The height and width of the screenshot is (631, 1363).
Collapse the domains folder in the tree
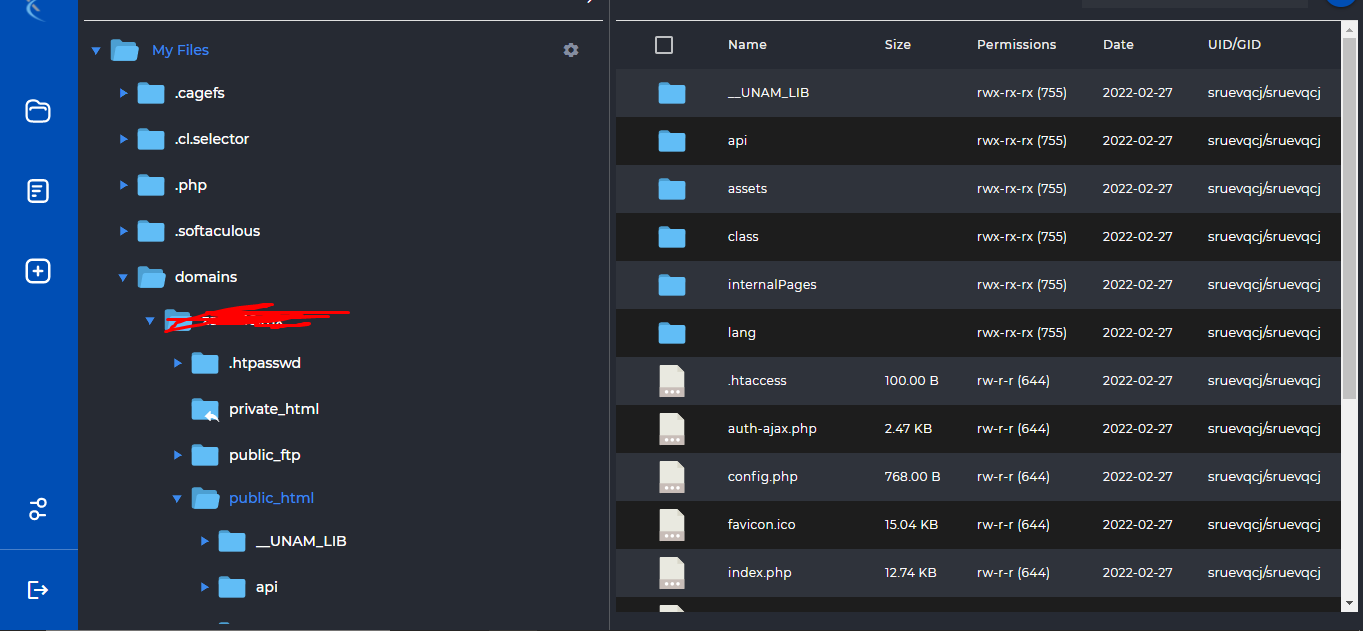coord(123,277)
